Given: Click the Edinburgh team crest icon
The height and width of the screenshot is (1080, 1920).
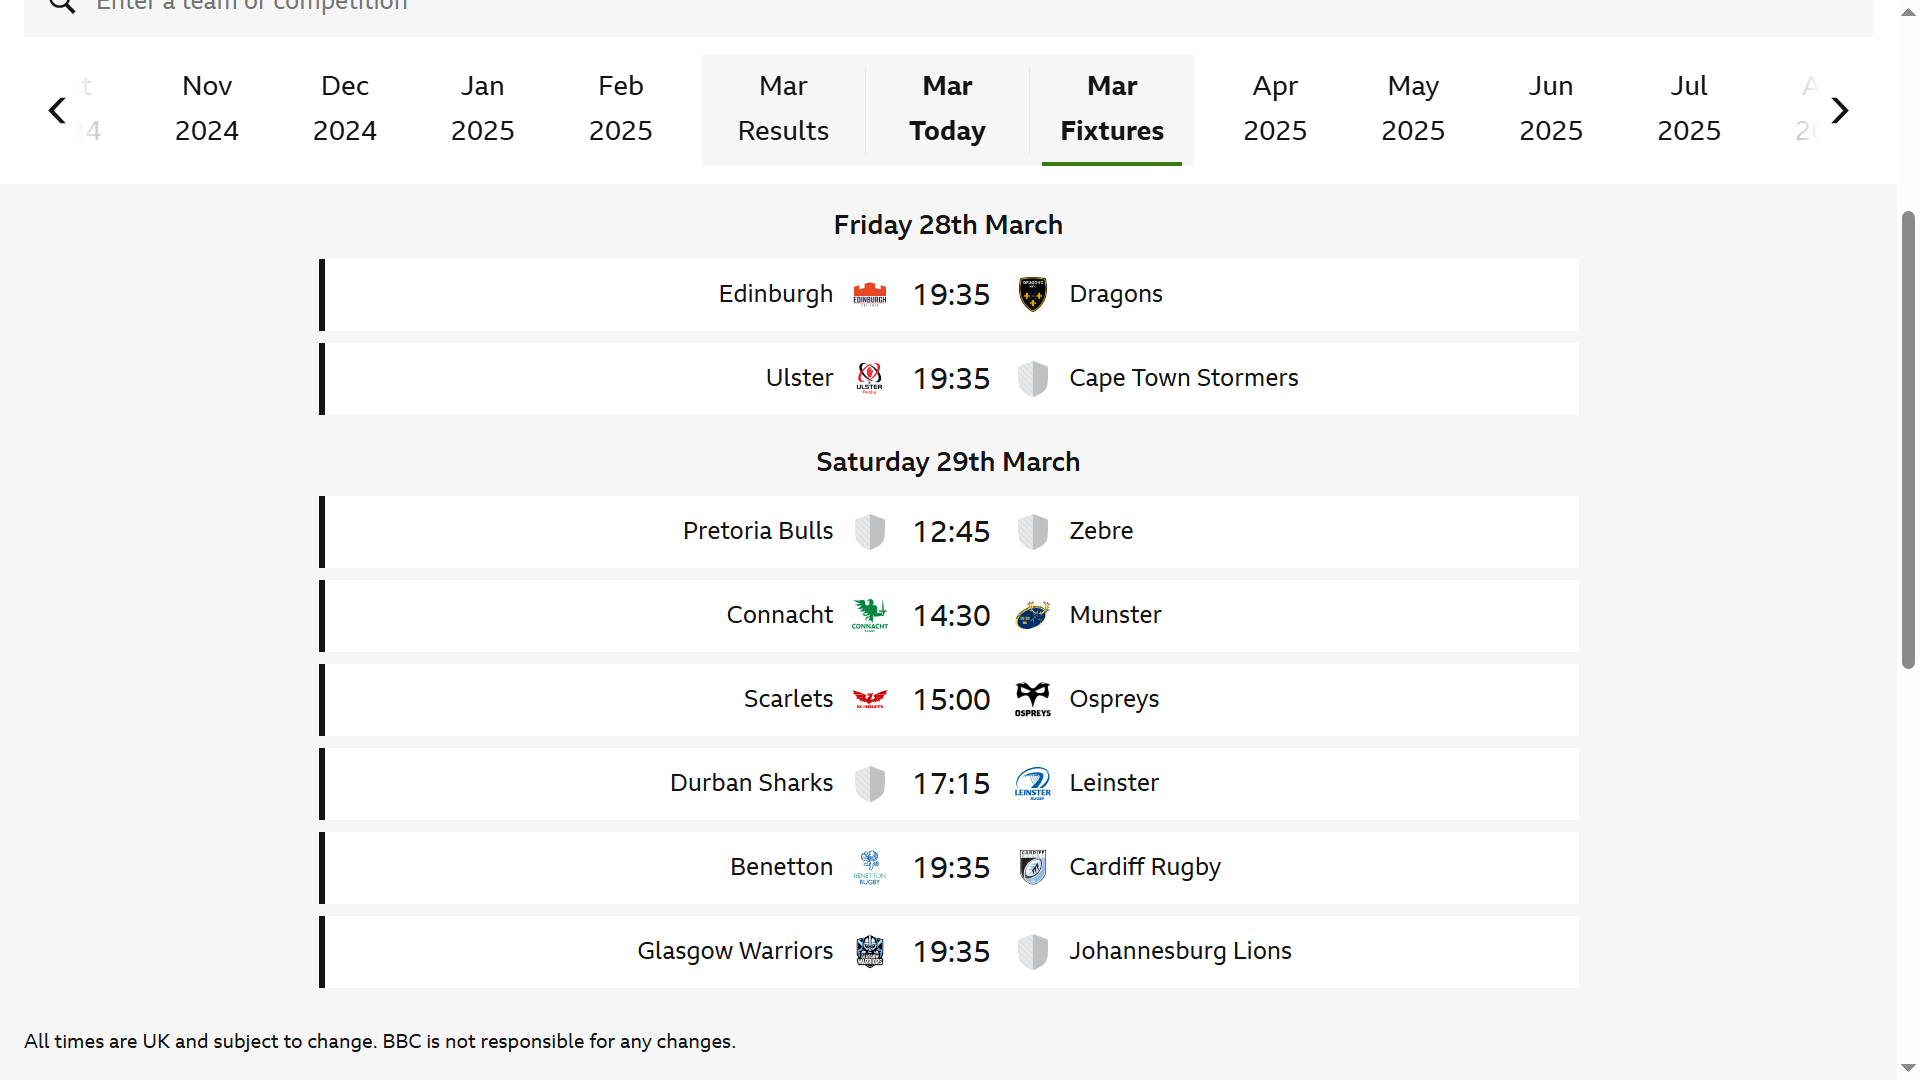Looking at the screenshot, I should pyautogui.click(x=869, y=295).
